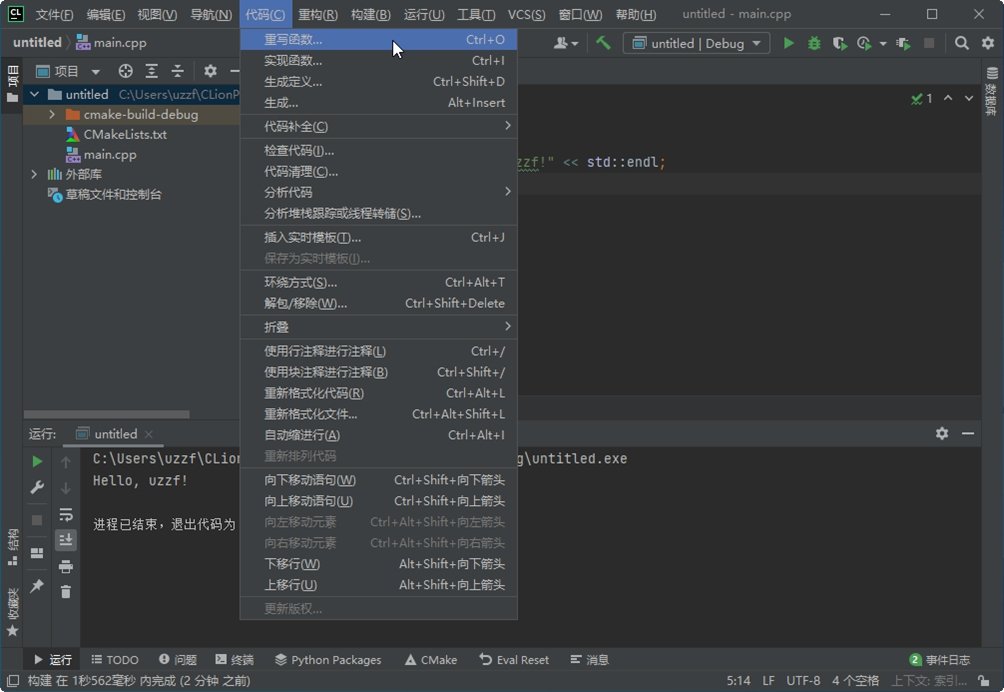Rerun program in Run panel

click(37, 461)
